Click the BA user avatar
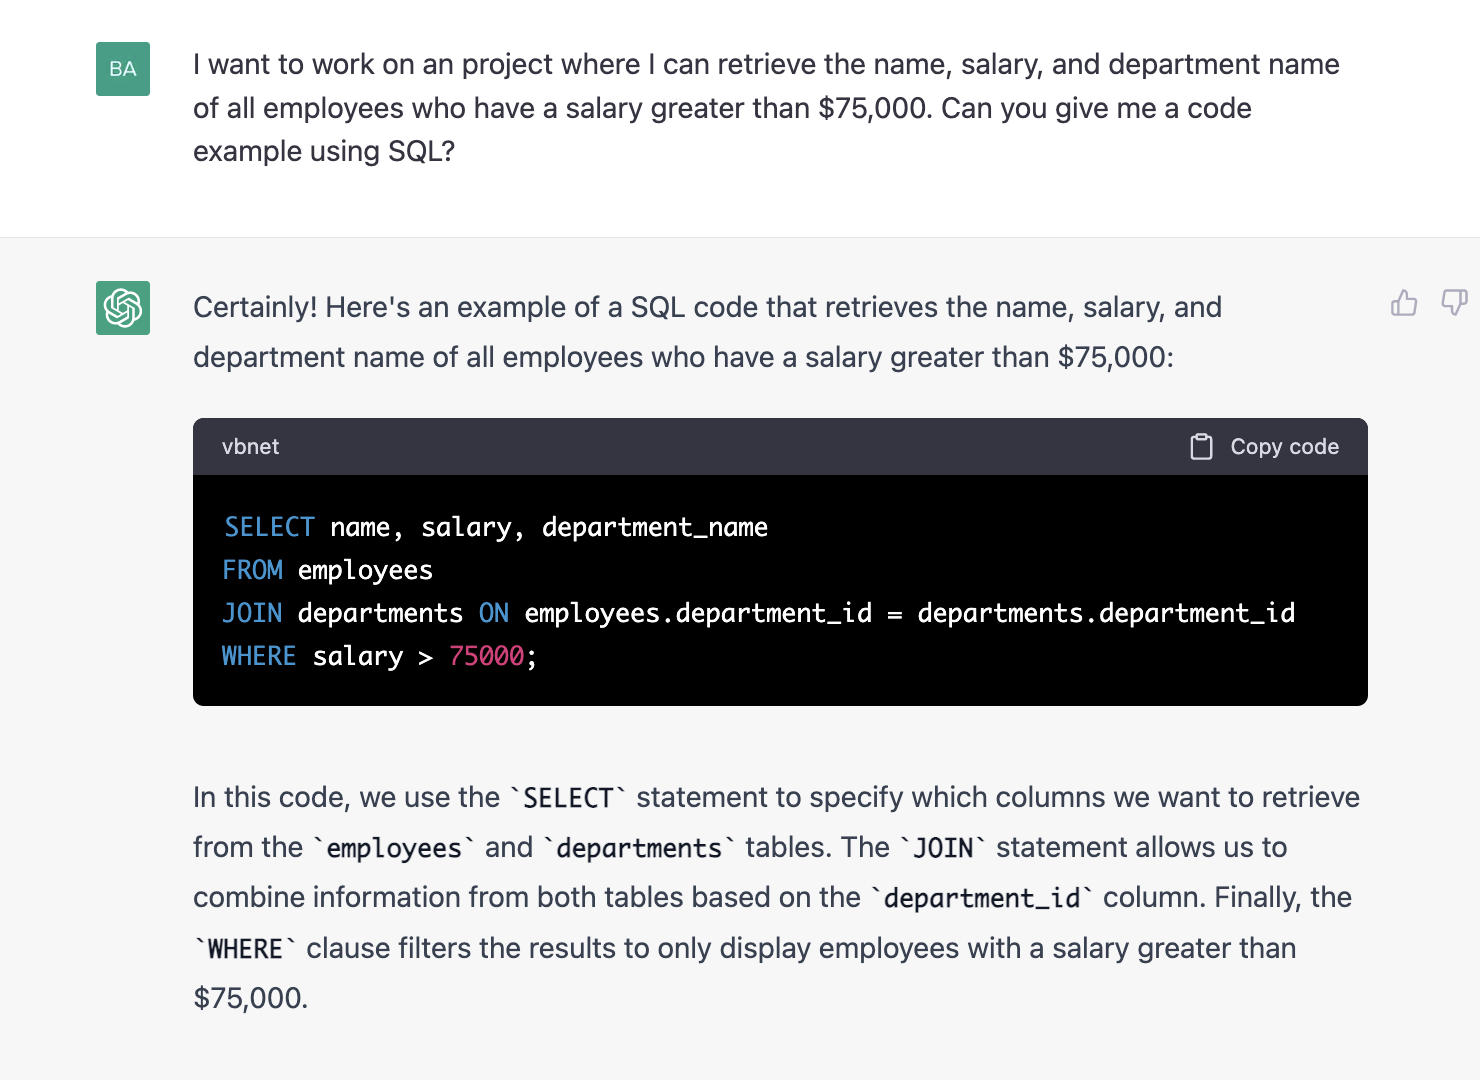This screenshot has height=1080, width=1480. point(123,69)
